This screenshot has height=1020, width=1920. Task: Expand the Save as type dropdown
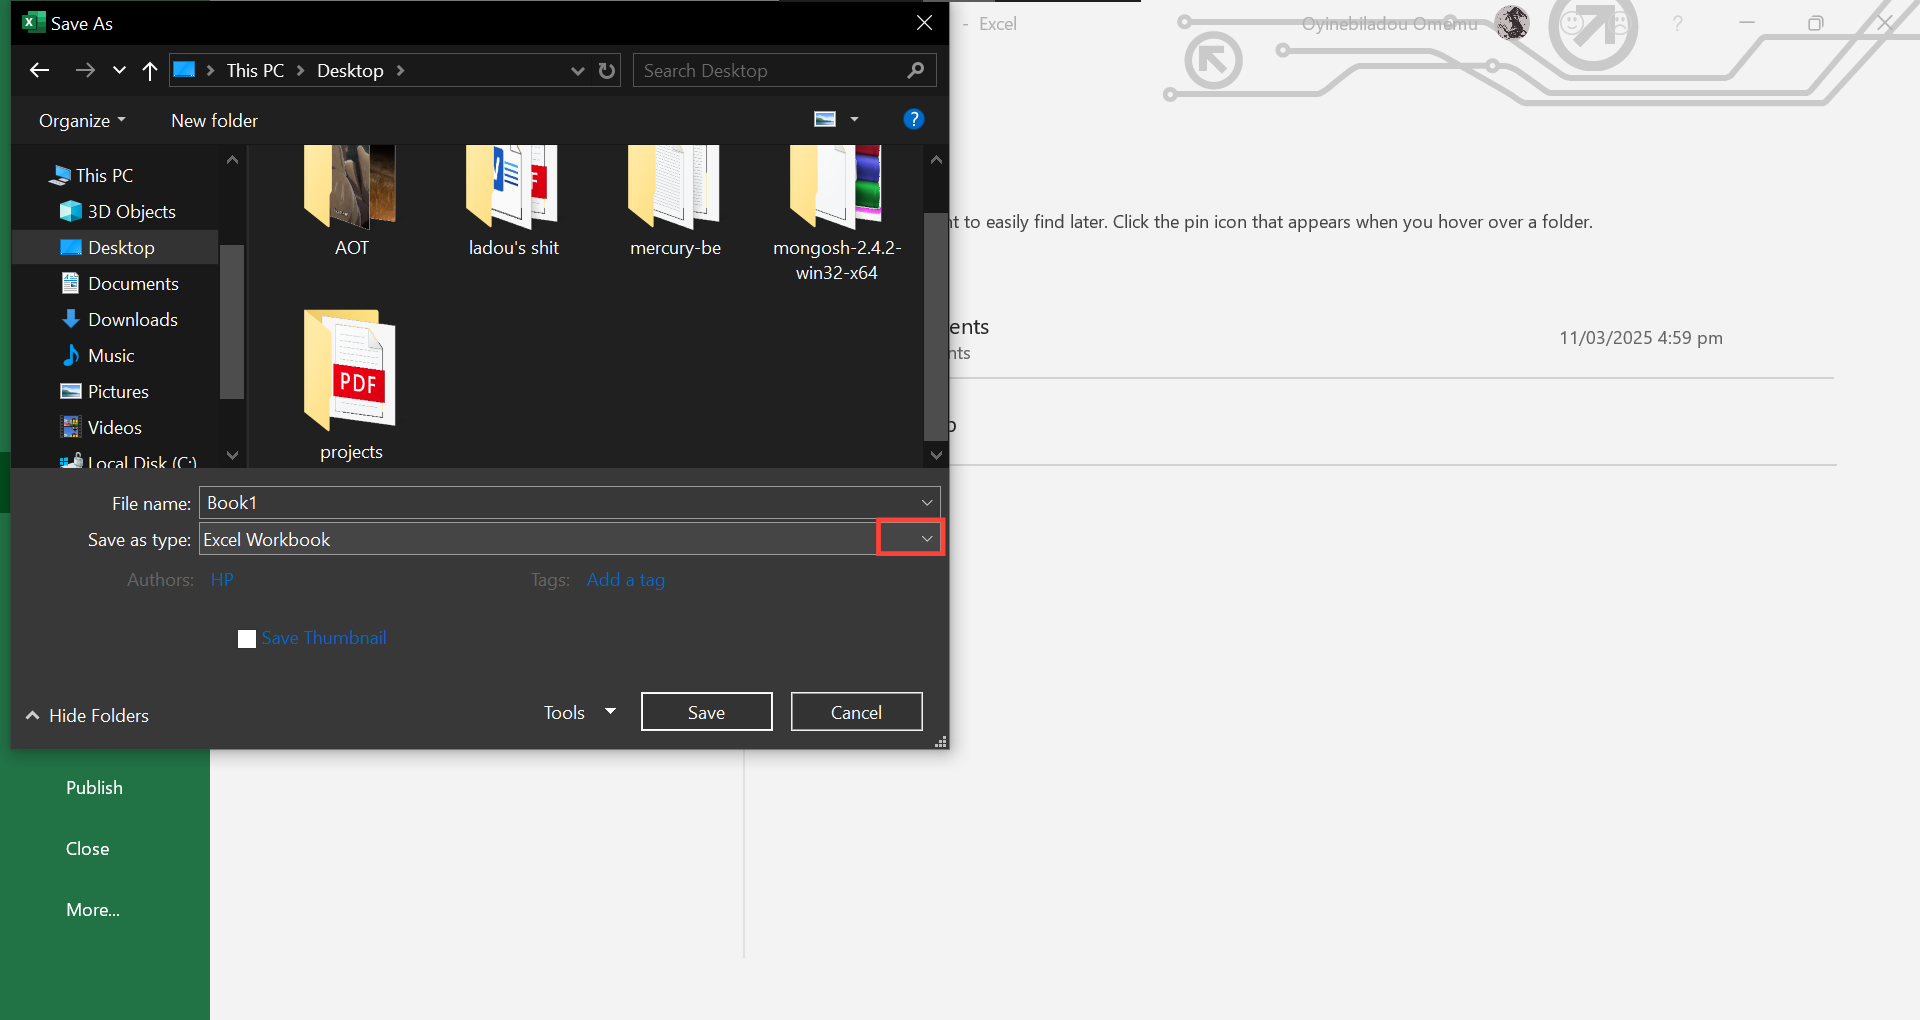[926, 539]
